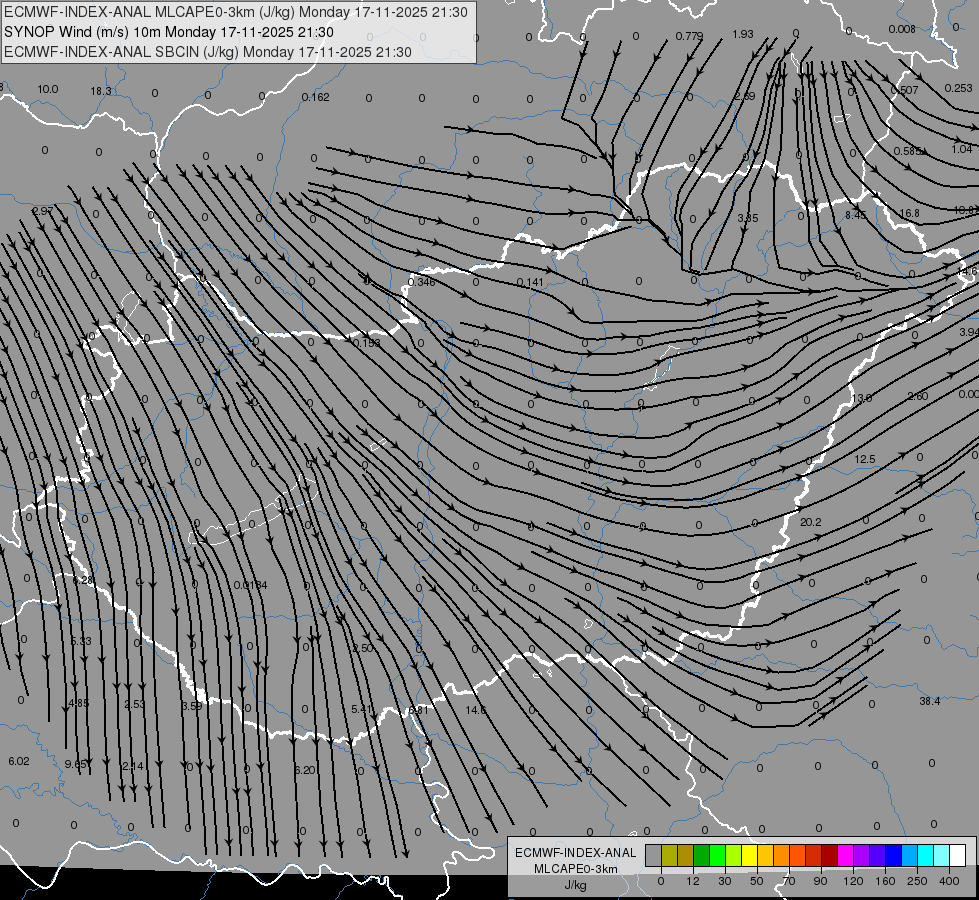Screen dimensions: 979x900
Task: Click the map value '18.3'
Action: (x=101, y=91)
